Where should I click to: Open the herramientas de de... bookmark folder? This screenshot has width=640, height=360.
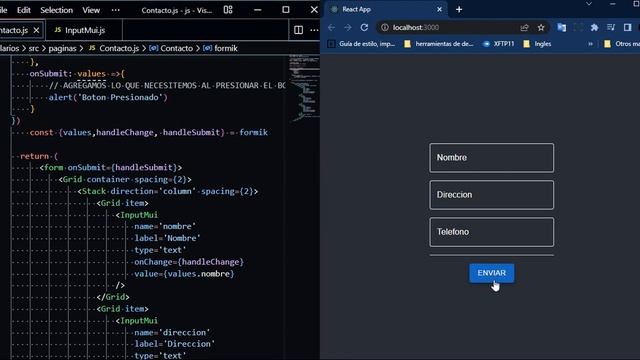point(439,44)
